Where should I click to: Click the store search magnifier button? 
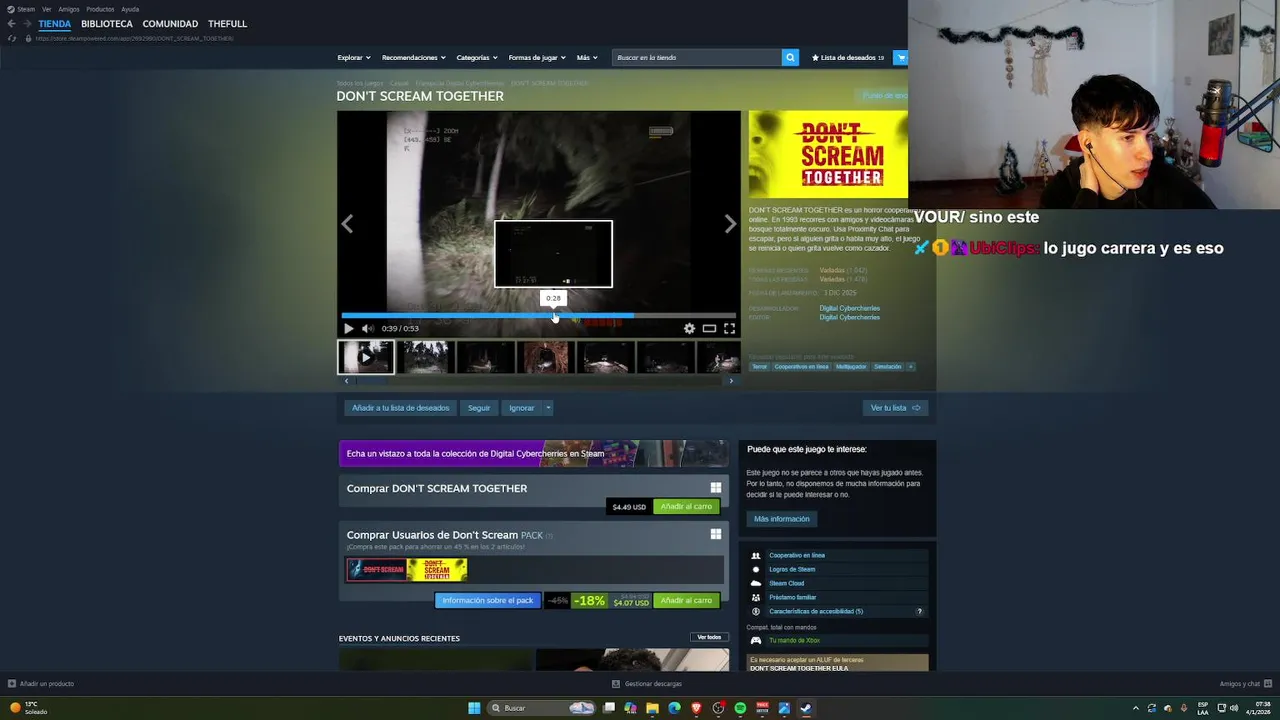click(x=790, y=57)
